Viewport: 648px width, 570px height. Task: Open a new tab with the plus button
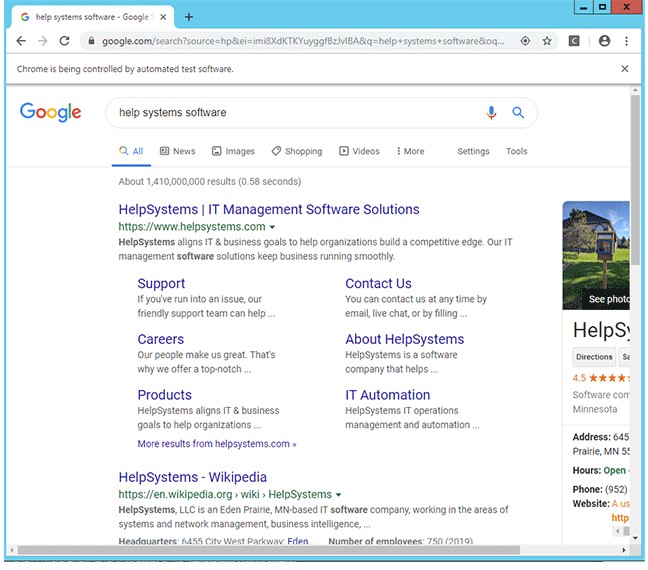click(189, 17)
